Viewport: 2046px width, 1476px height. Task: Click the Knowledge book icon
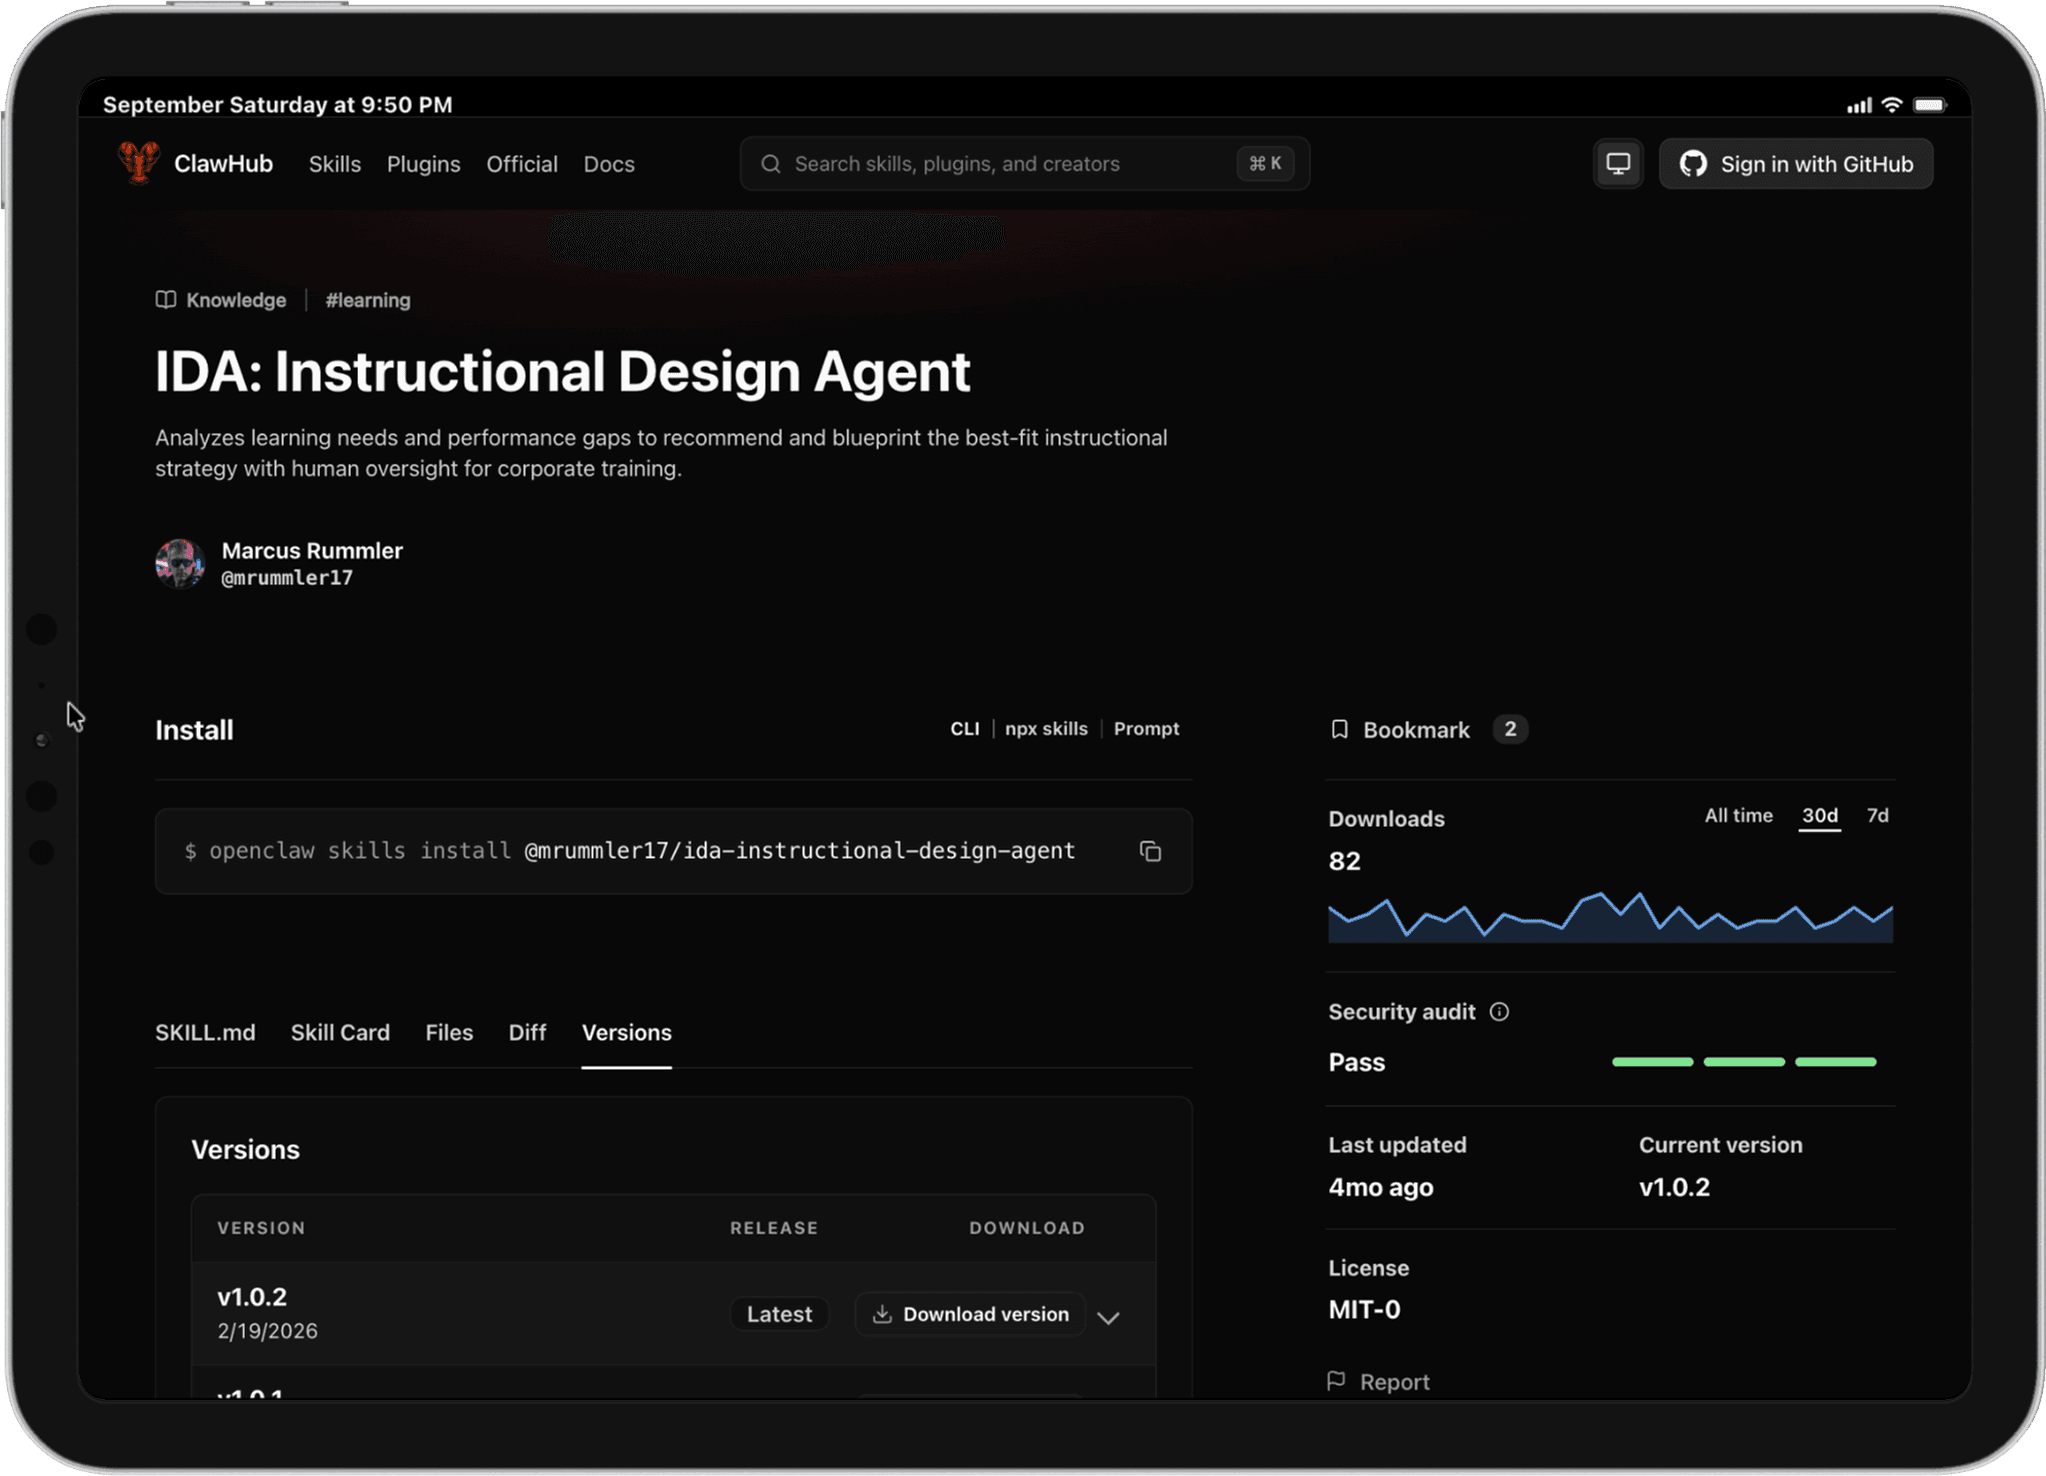click(166, 300)
